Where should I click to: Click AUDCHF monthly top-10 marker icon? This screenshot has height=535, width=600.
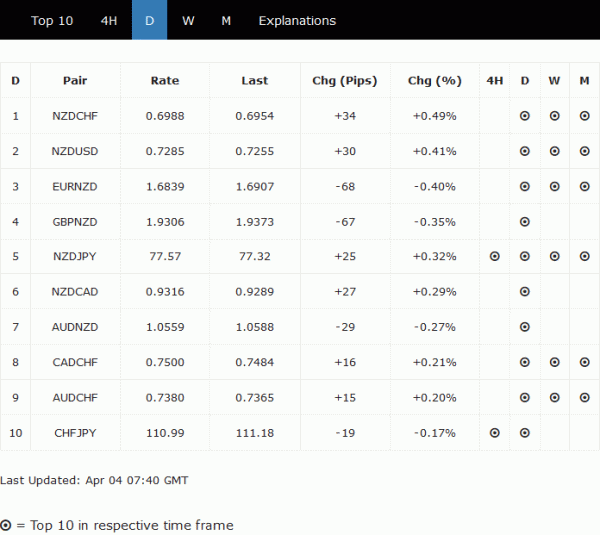pyautogui.click(x=584, y=398)
